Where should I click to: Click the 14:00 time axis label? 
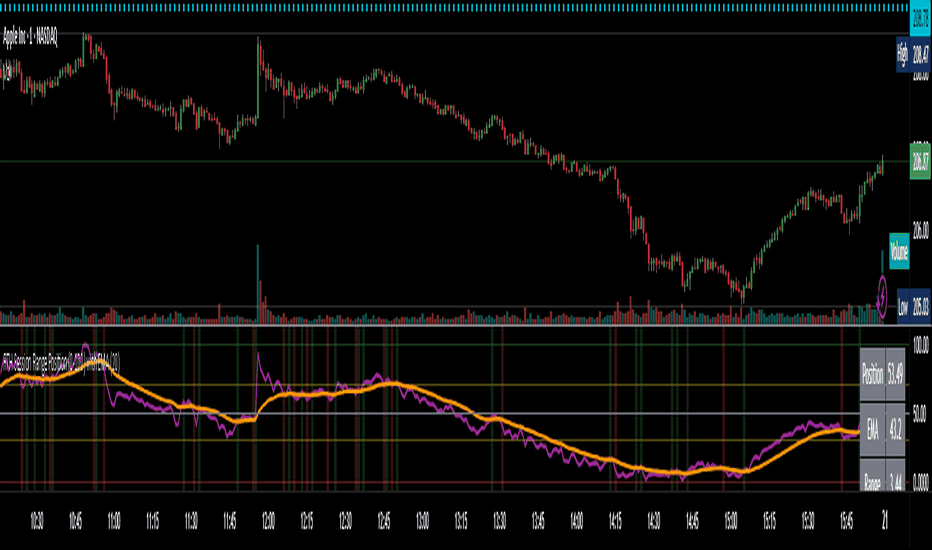[577, 521]
